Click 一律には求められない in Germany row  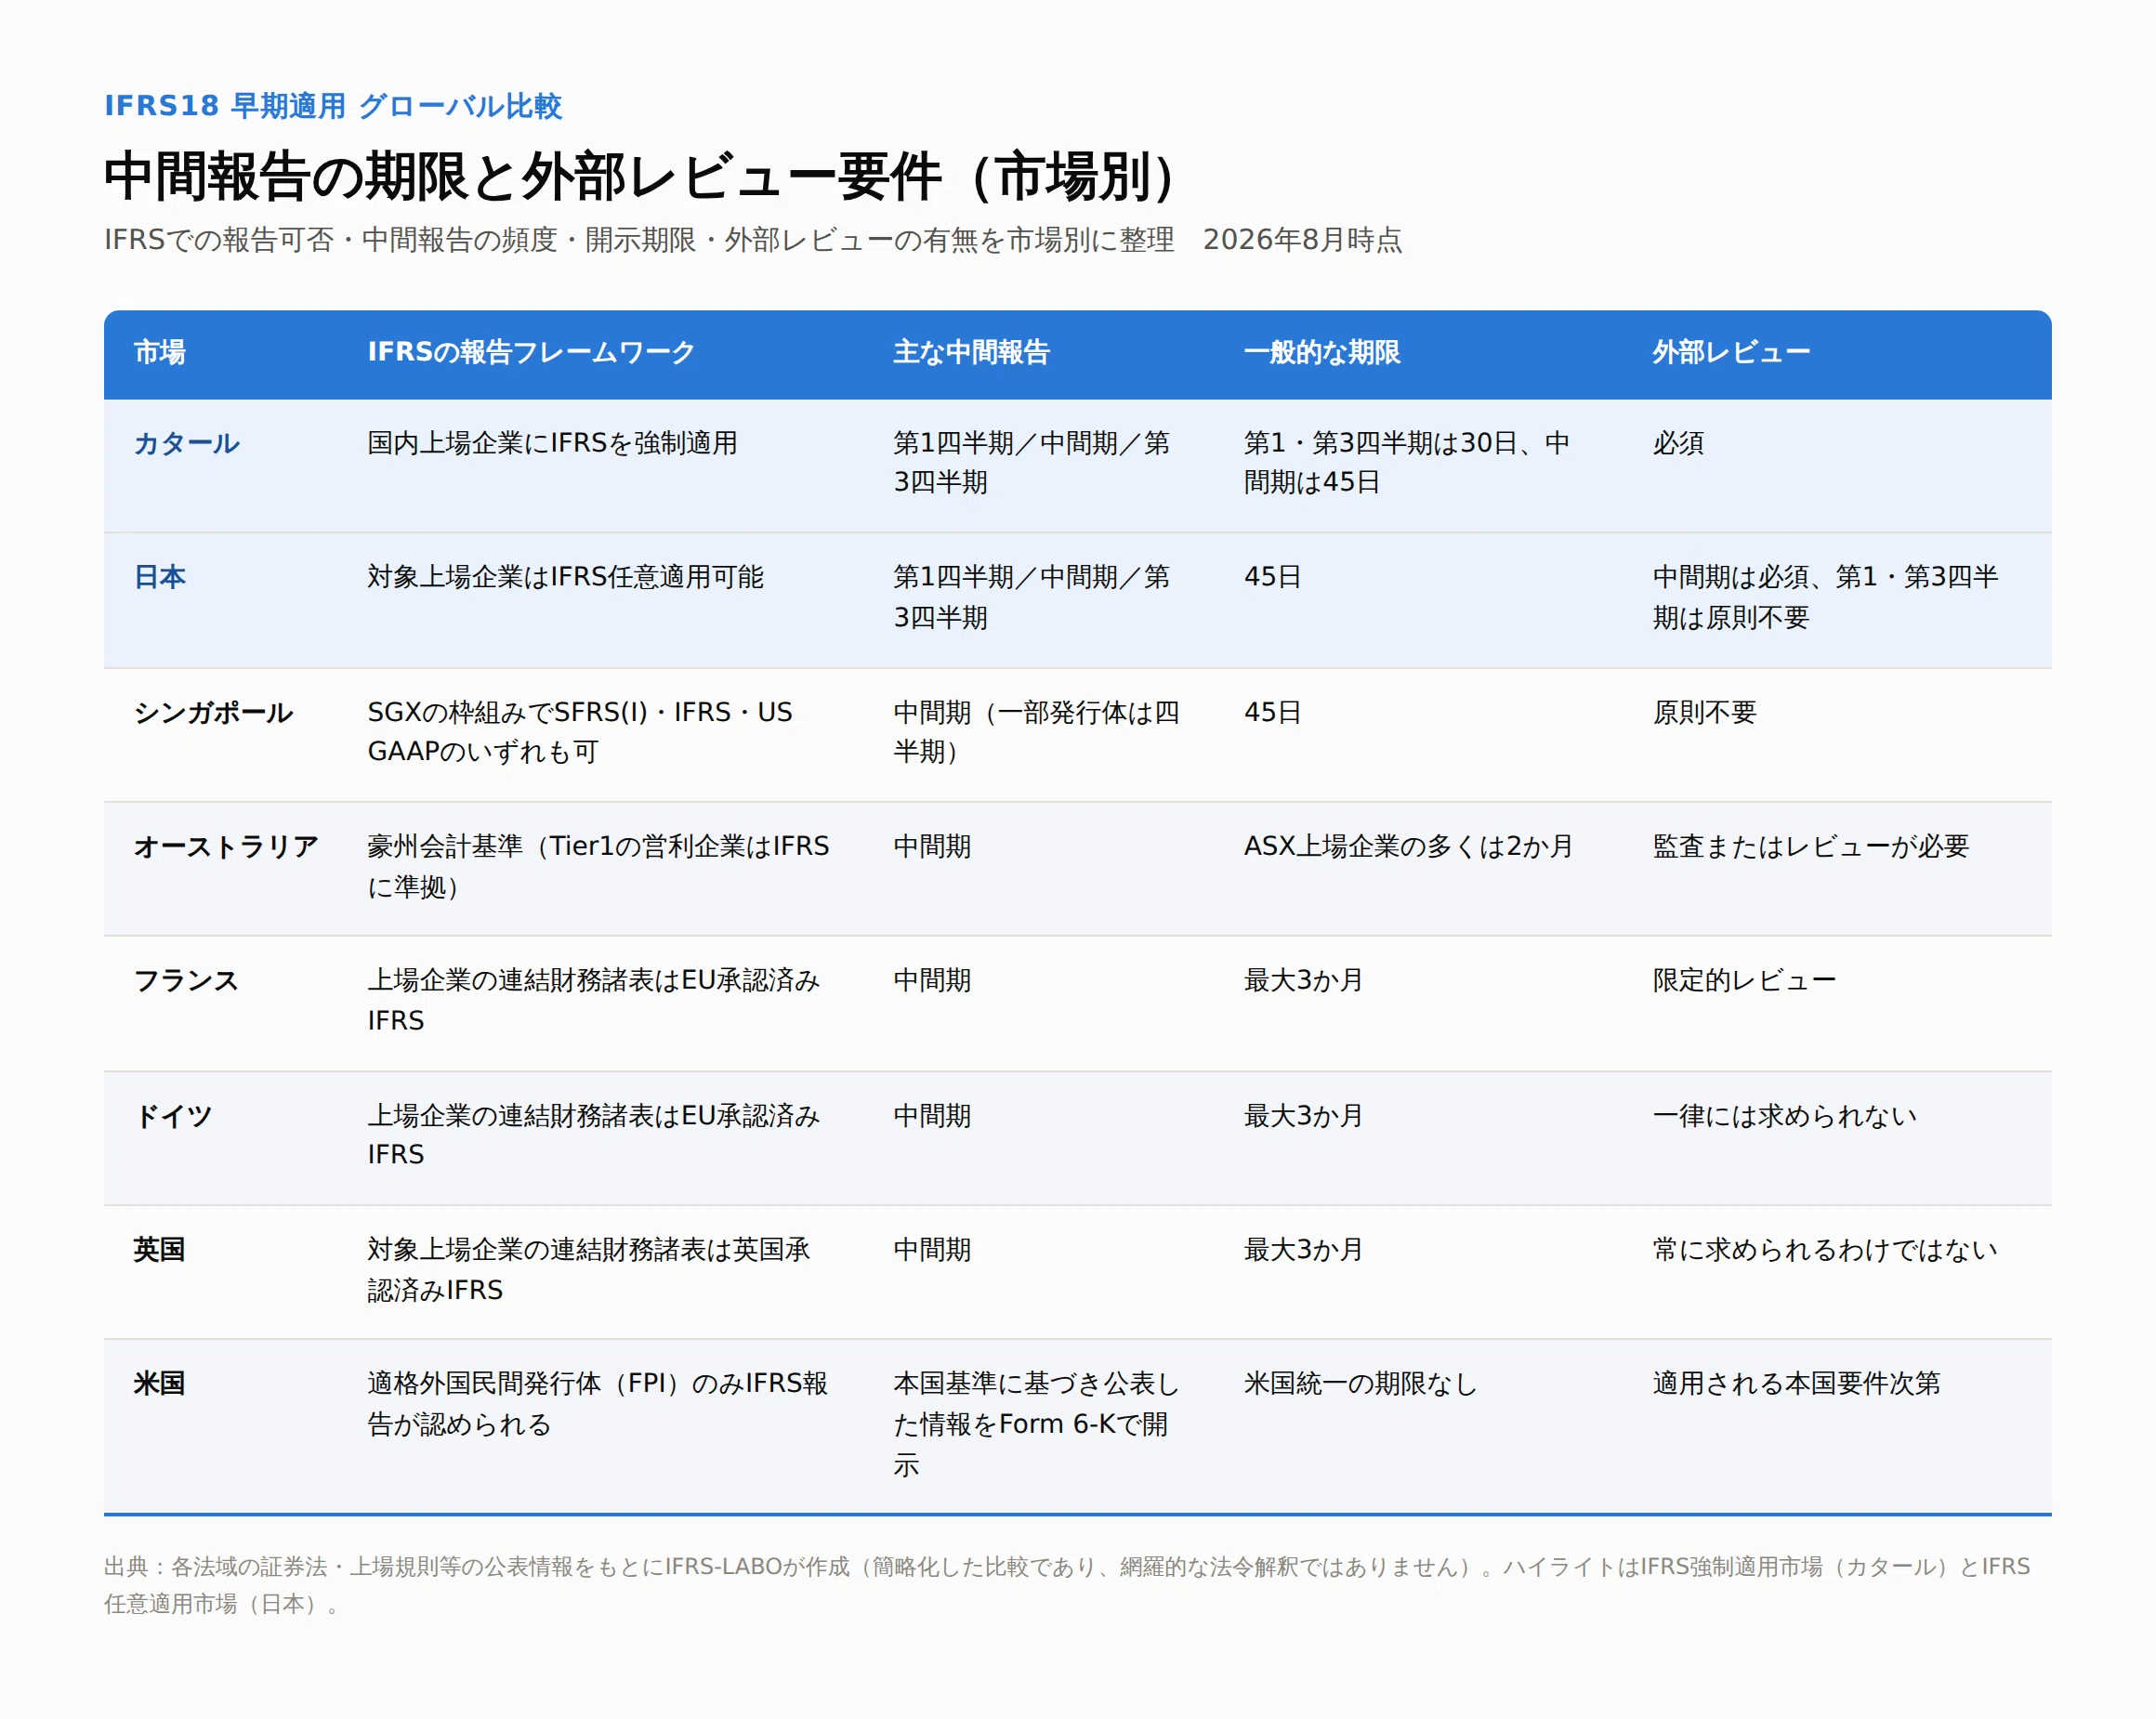click(x=1785, y=1115)
